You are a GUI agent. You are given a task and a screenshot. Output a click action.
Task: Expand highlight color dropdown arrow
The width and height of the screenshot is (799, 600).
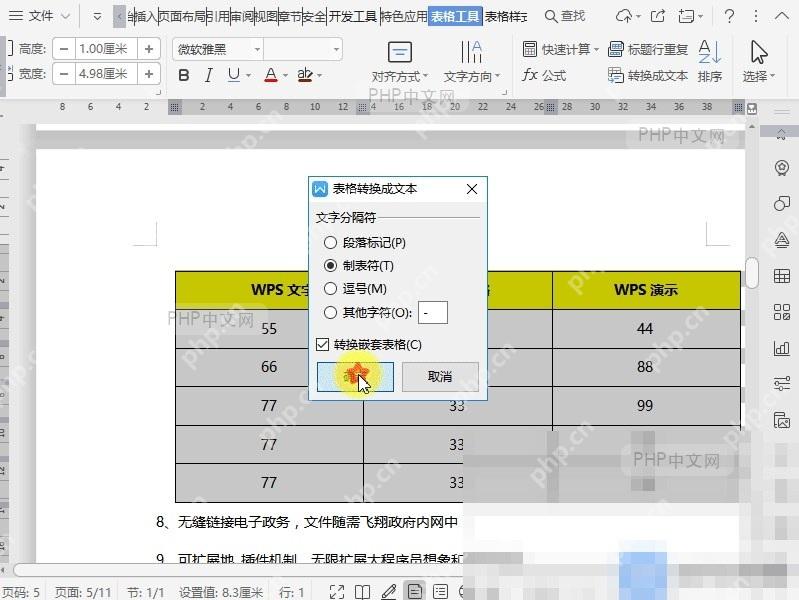tap(319, 75)
